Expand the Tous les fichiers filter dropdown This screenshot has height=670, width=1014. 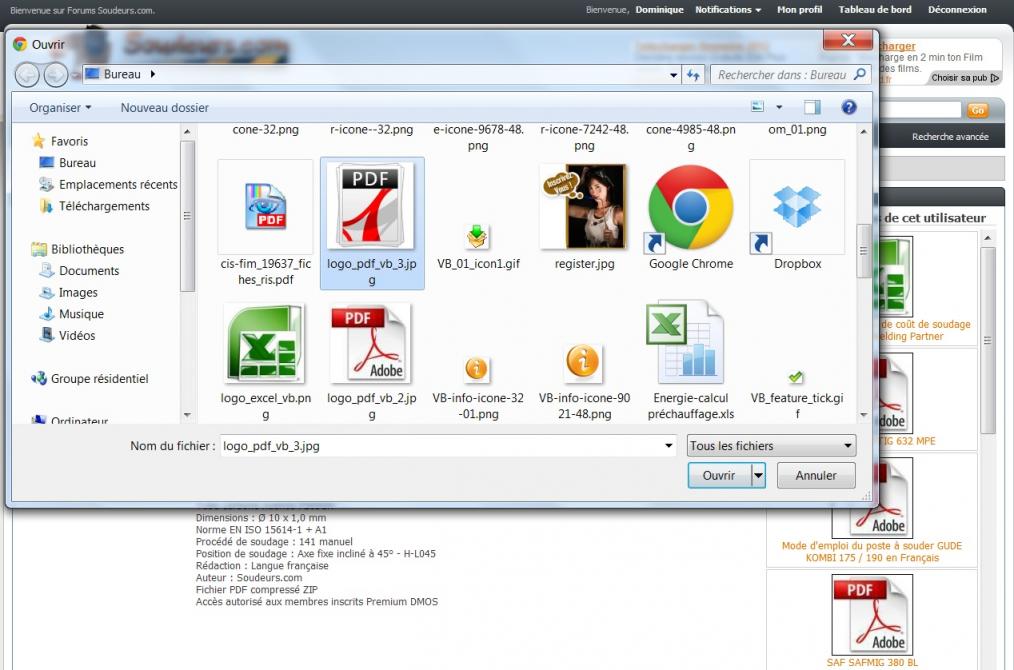point(771,446)
